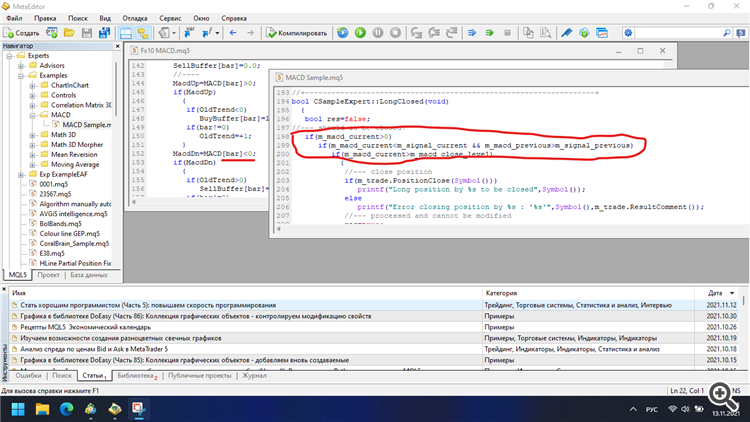The image size is (750, 422).
Task: Open article 'Рецепты MQL5 Экономический календарь'
Action: tap(86, 327)
